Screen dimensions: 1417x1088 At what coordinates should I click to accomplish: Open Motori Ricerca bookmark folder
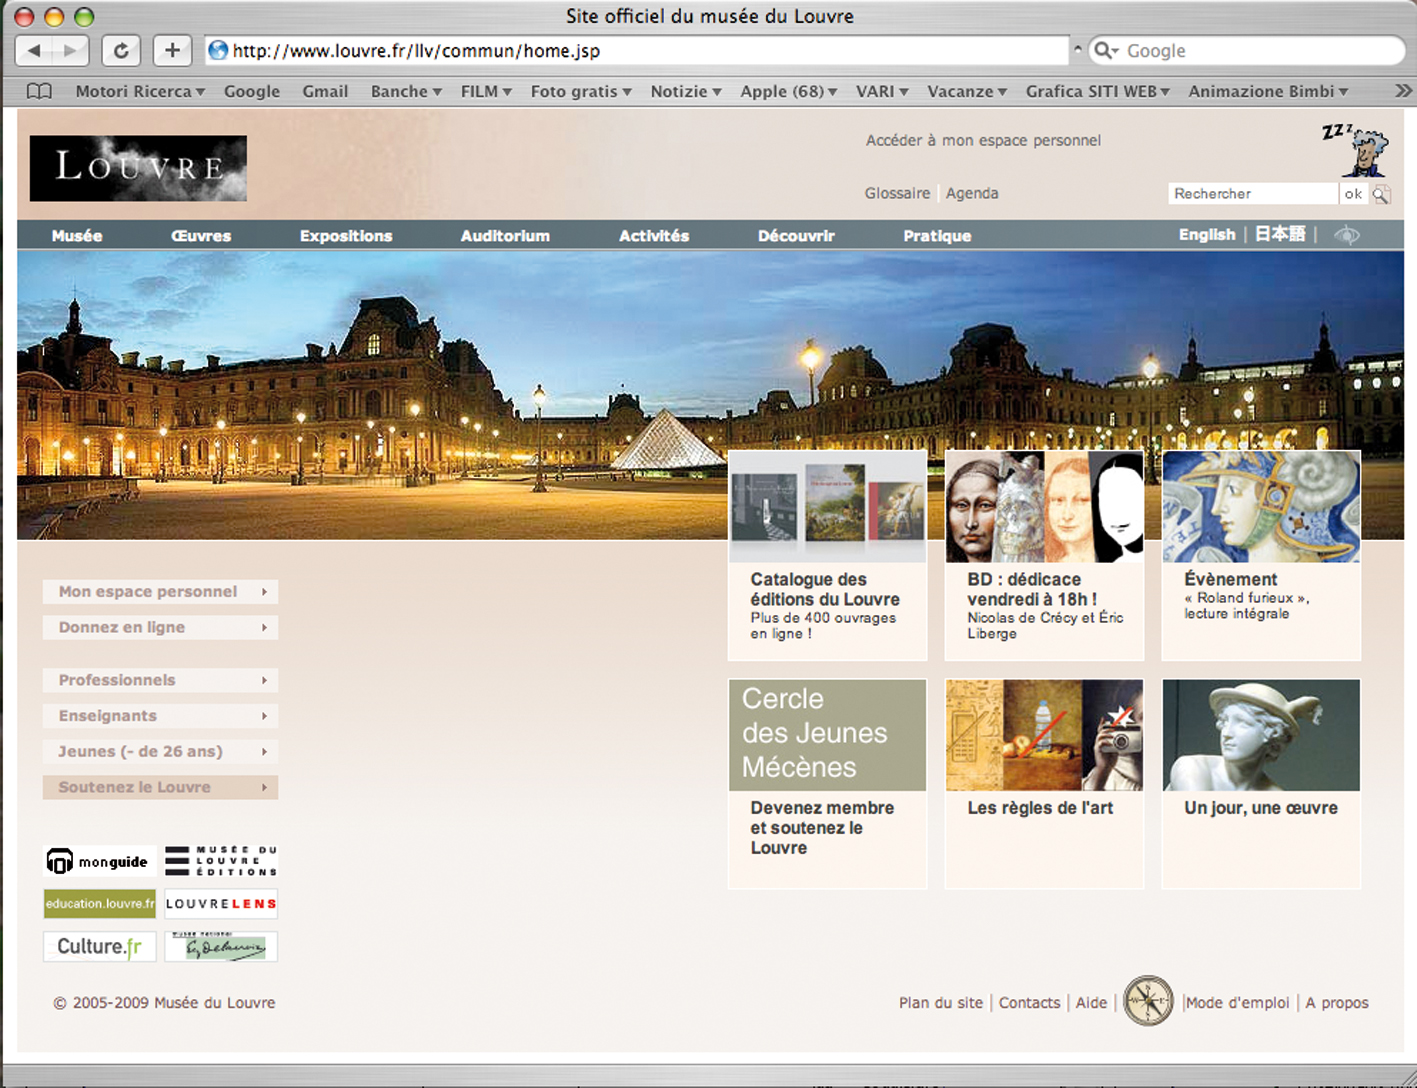pyautogui.click(x=140, y=91)
